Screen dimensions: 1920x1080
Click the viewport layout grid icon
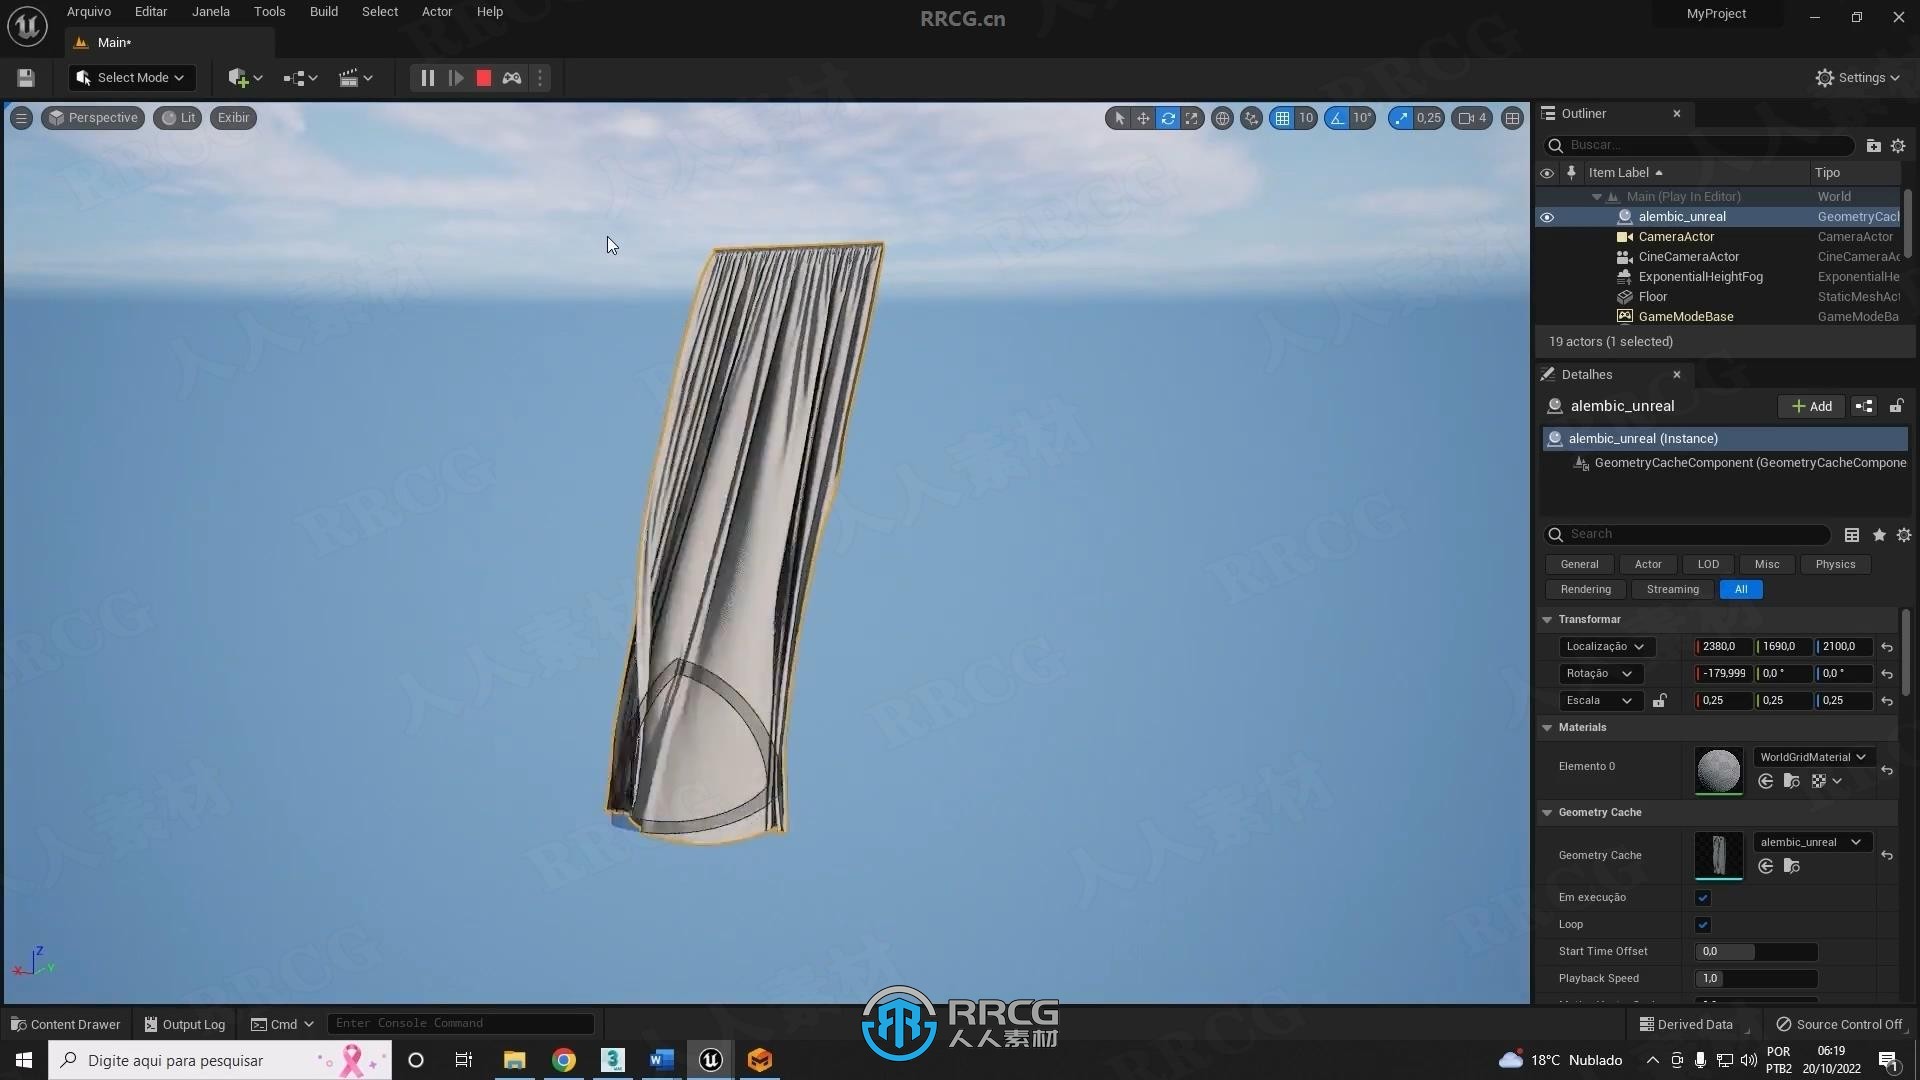coord(1514,117)
